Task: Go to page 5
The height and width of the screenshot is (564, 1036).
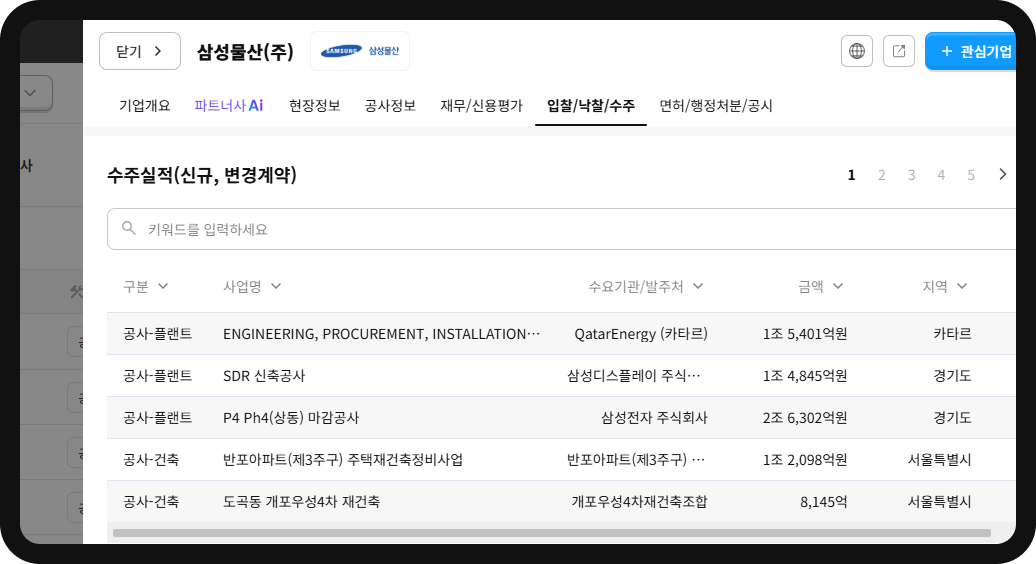Action: [971, 175]
